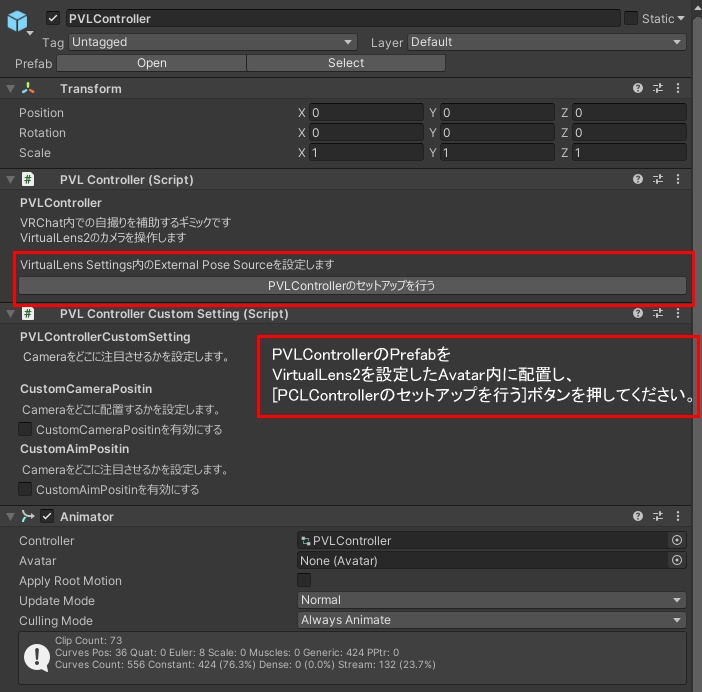The image size is (702, 692).
Task: Edit Rotation X field
Action: coord(366,132)
